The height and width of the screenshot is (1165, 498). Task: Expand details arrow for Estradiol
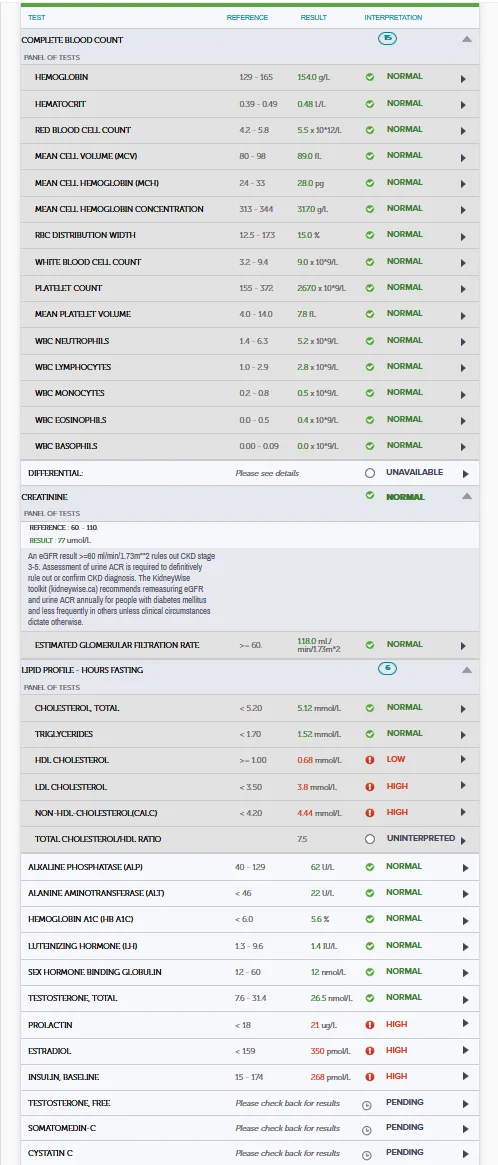click(x=465, y=1051)
